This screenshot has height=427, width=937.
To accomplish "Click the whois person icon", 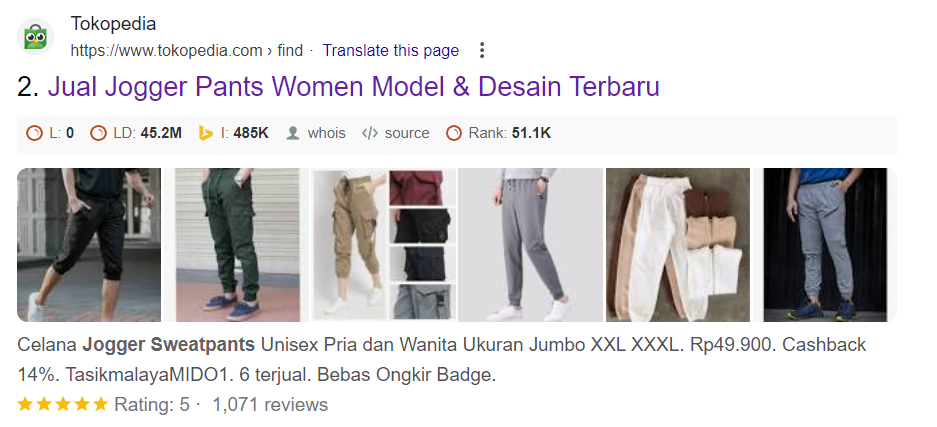I will coord(292,133).
